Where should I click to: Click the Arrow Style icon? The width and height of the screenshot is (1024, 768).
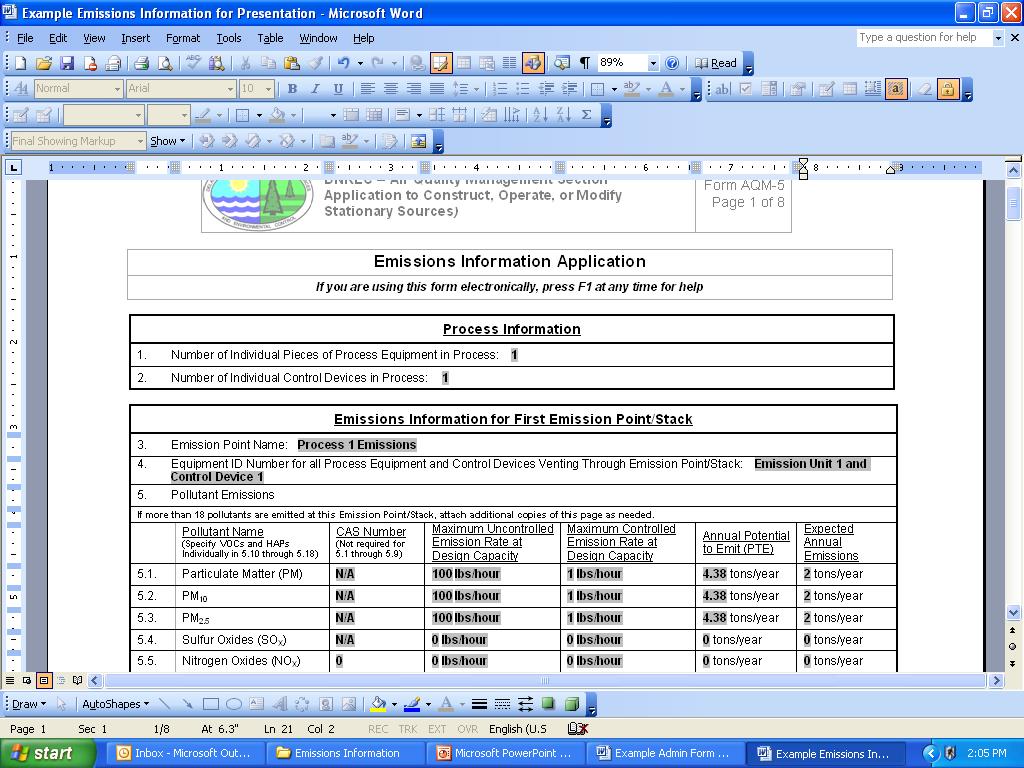pos(525,704)
